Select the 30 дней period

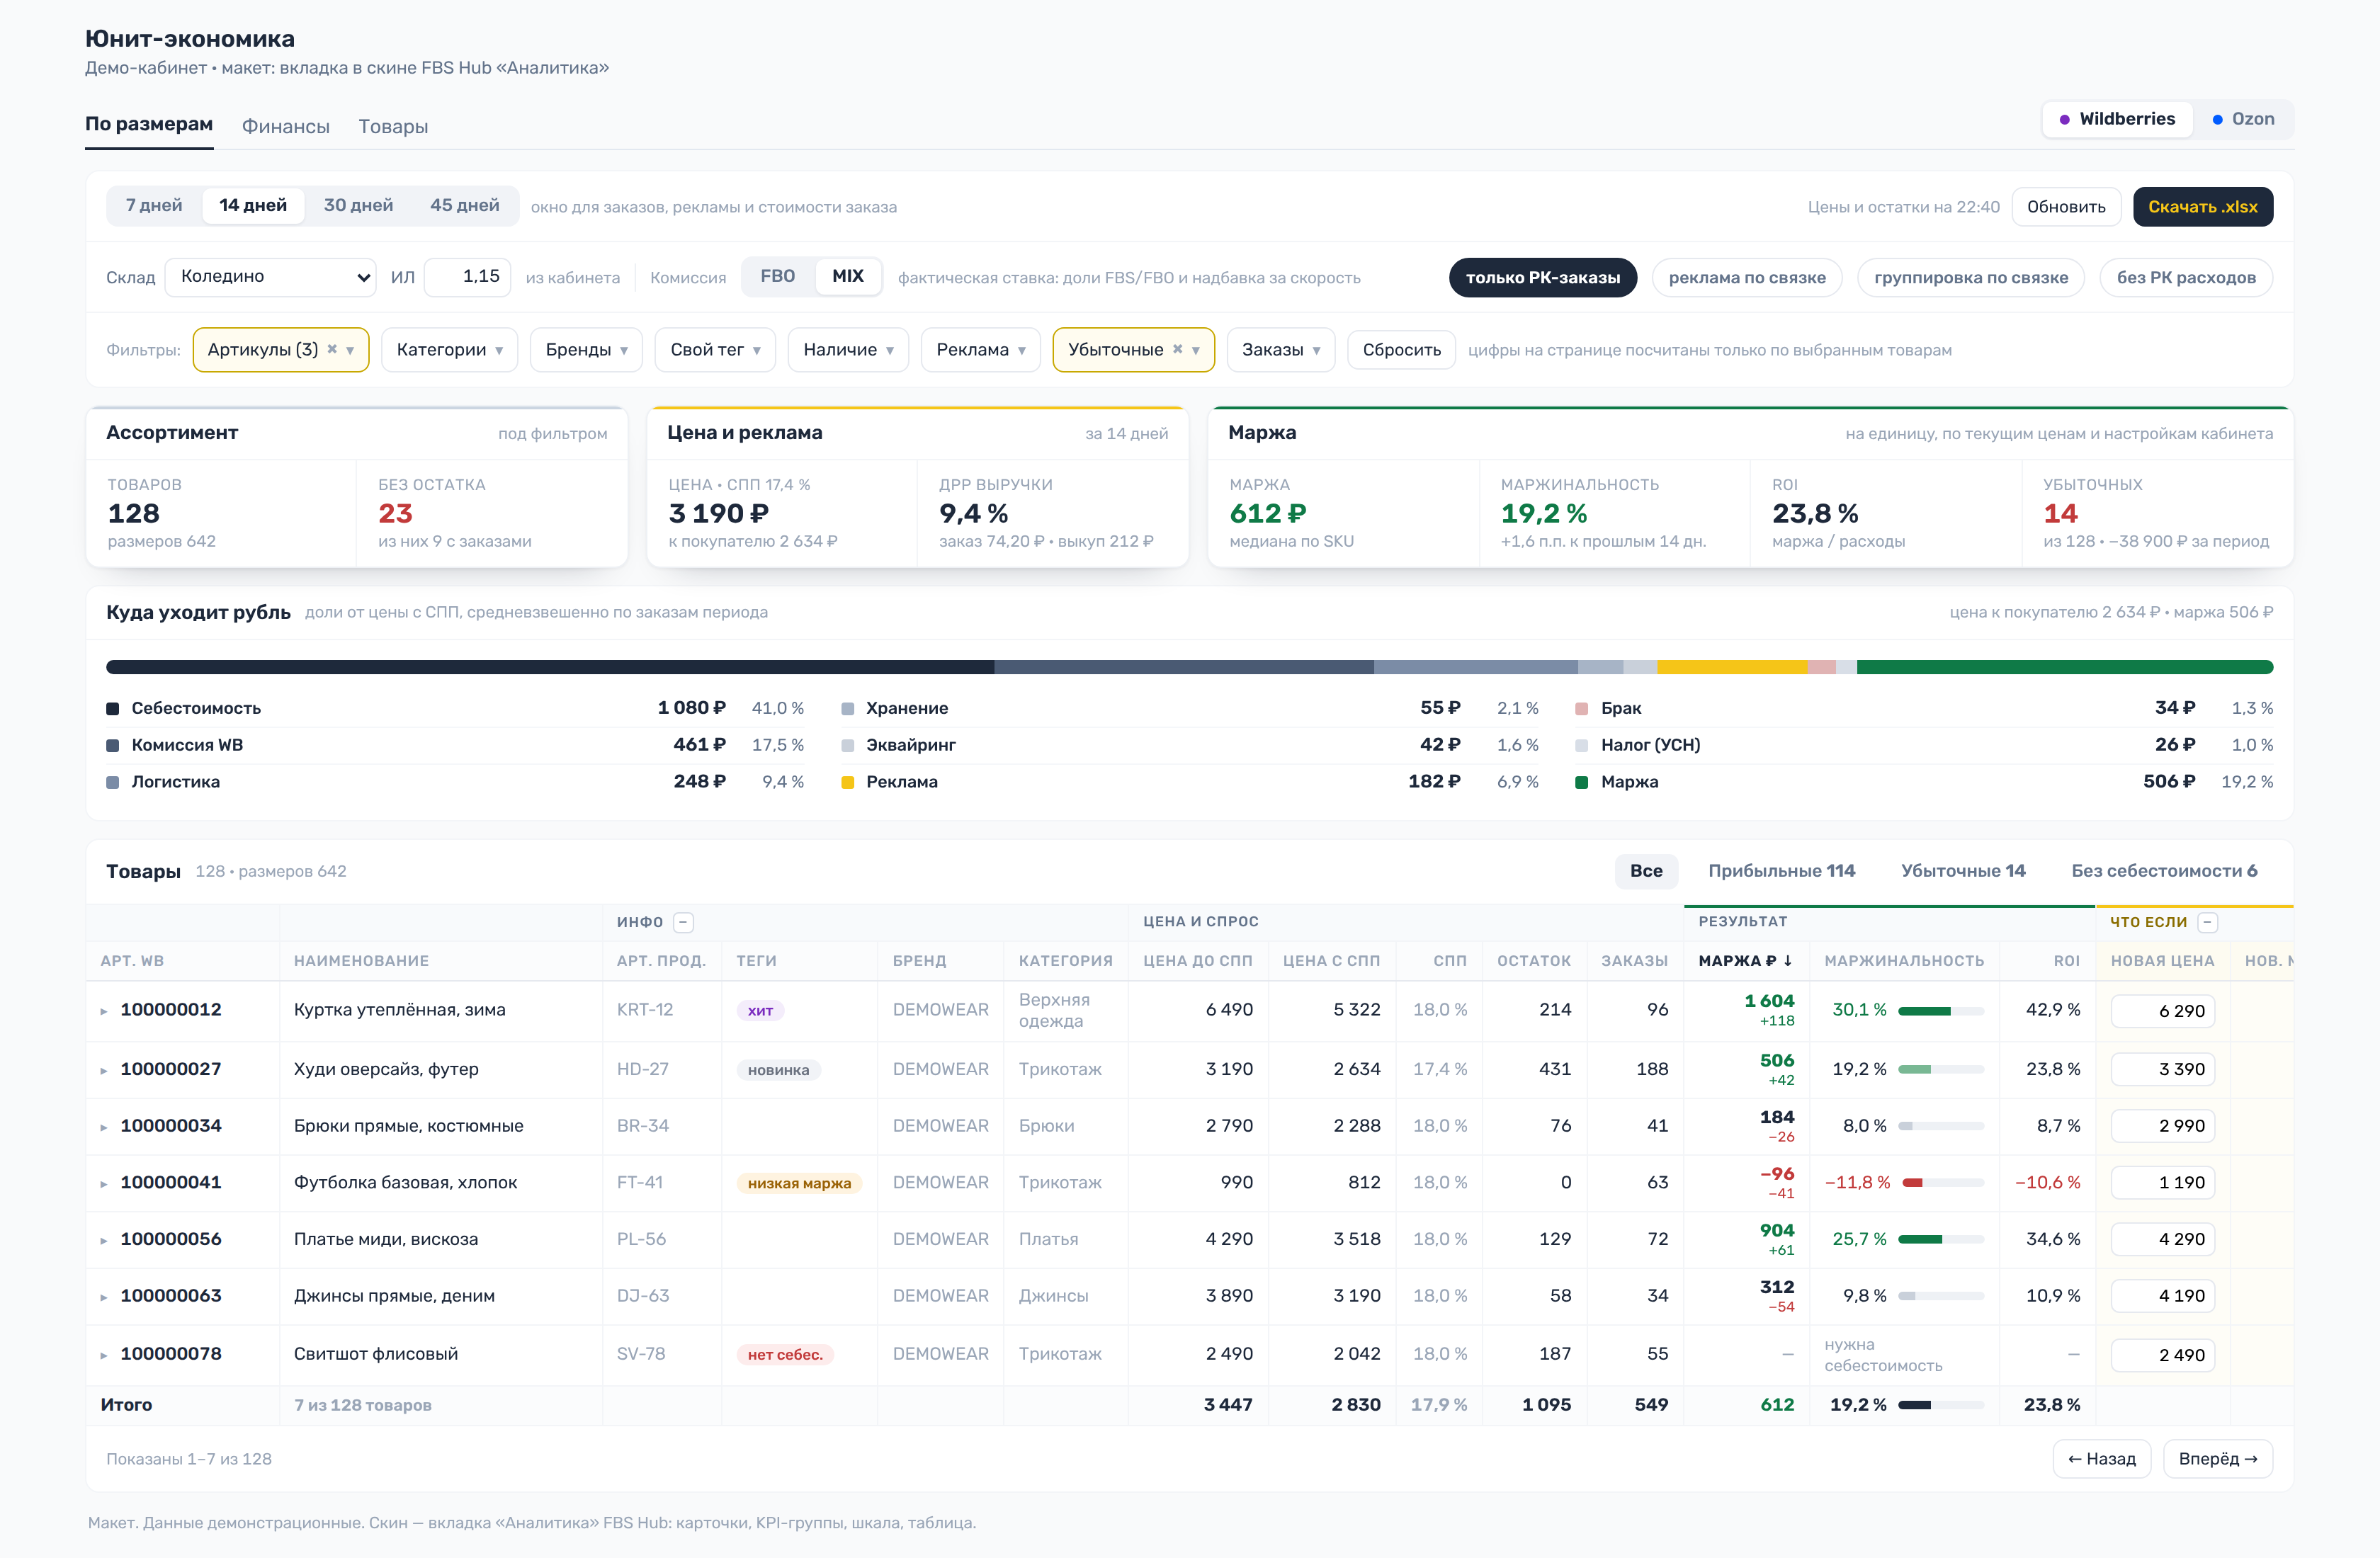coord(358,206)
